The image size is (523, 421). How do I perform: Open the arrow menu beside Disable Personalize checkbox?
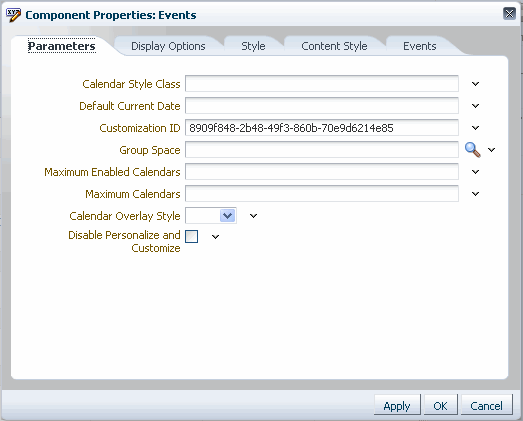tap(215, 237)
